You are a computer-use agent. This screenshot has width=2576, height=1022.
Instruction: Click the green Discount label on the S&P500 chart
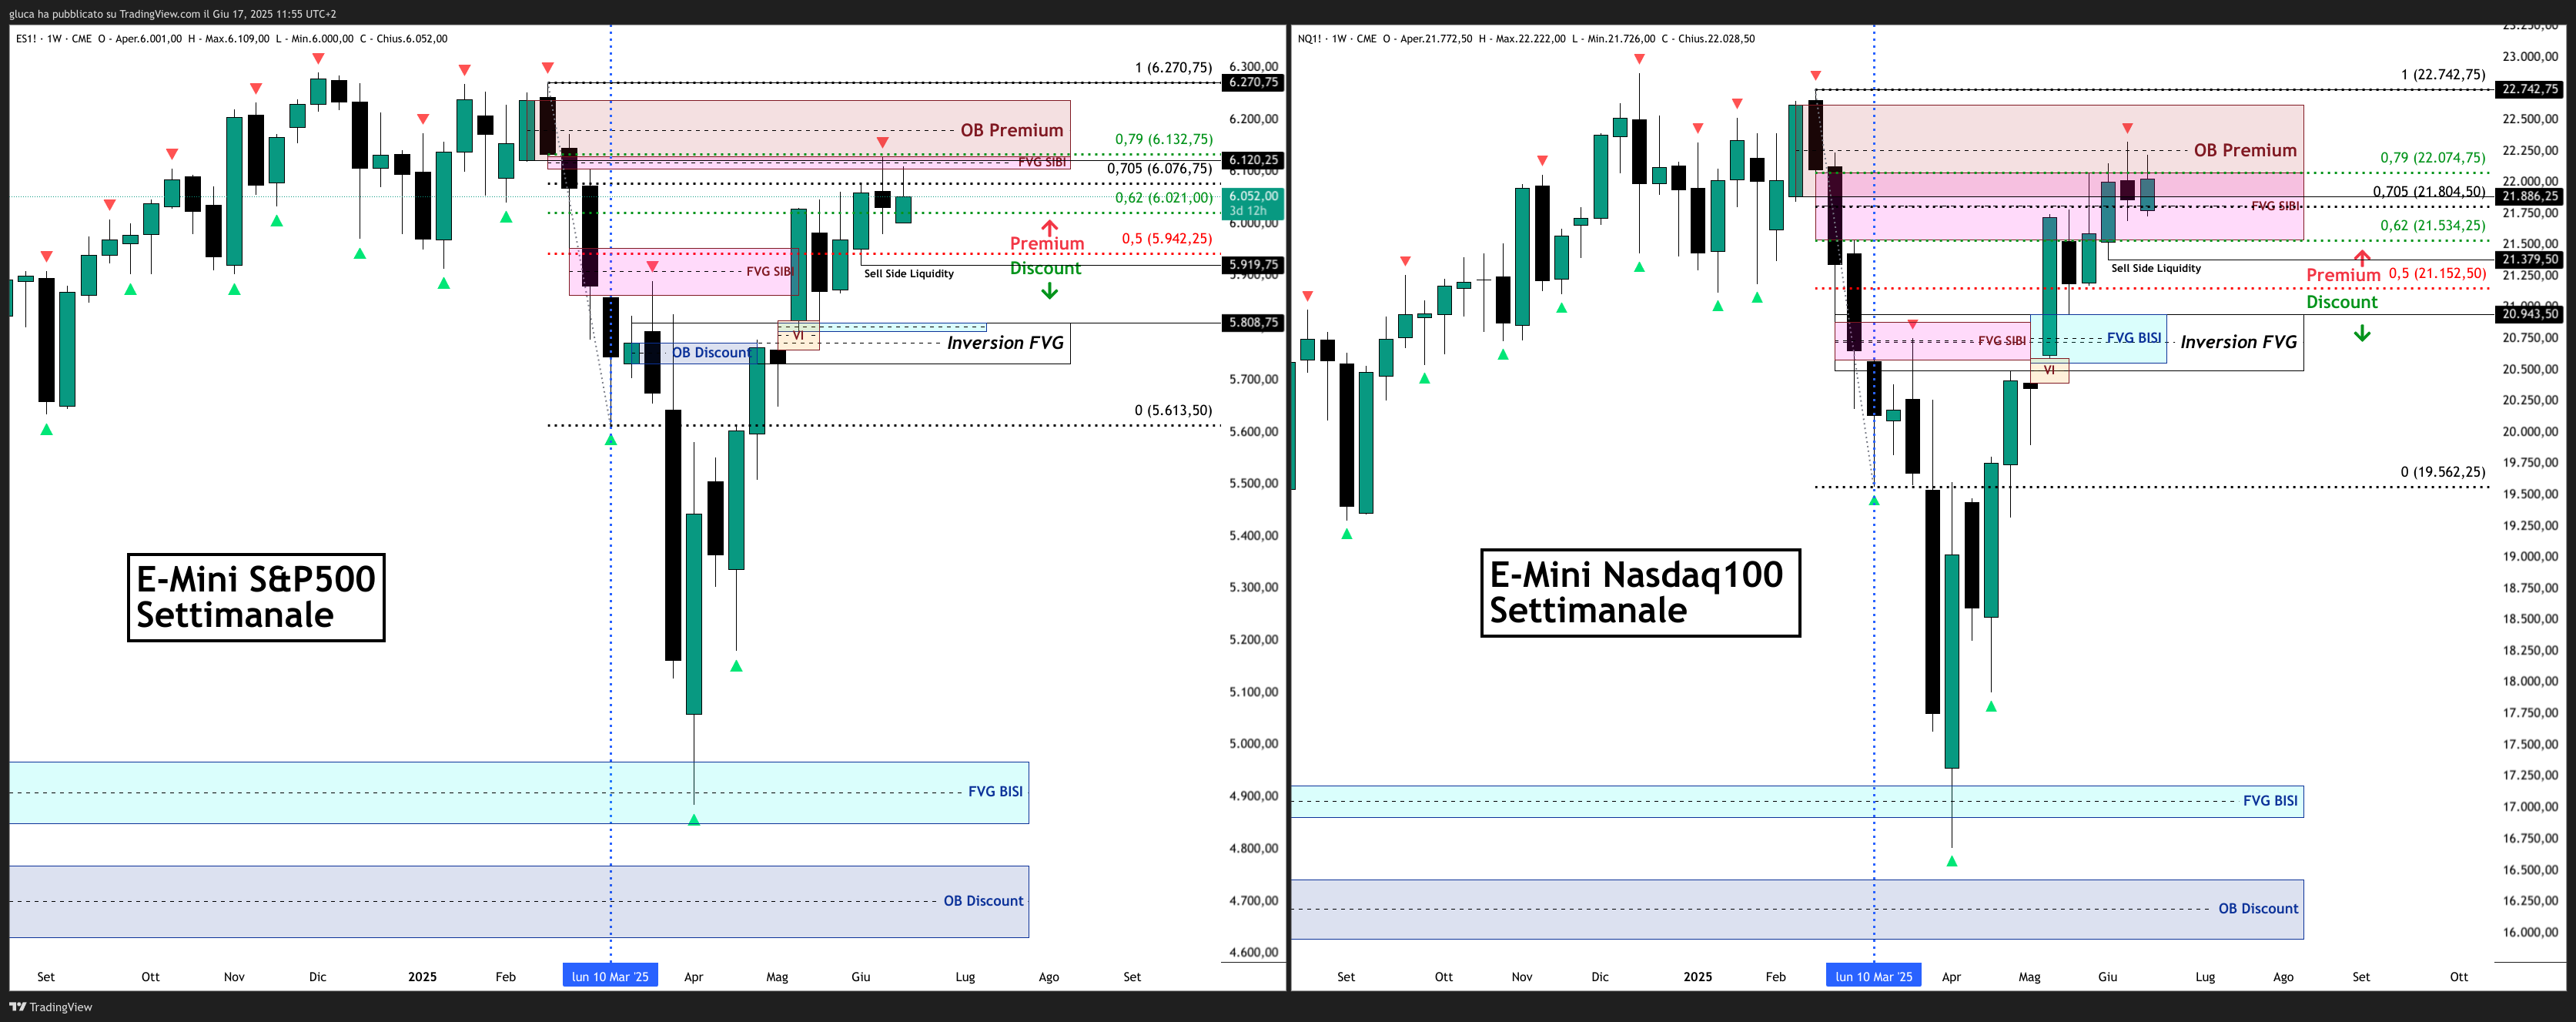tap(1045, 269)
